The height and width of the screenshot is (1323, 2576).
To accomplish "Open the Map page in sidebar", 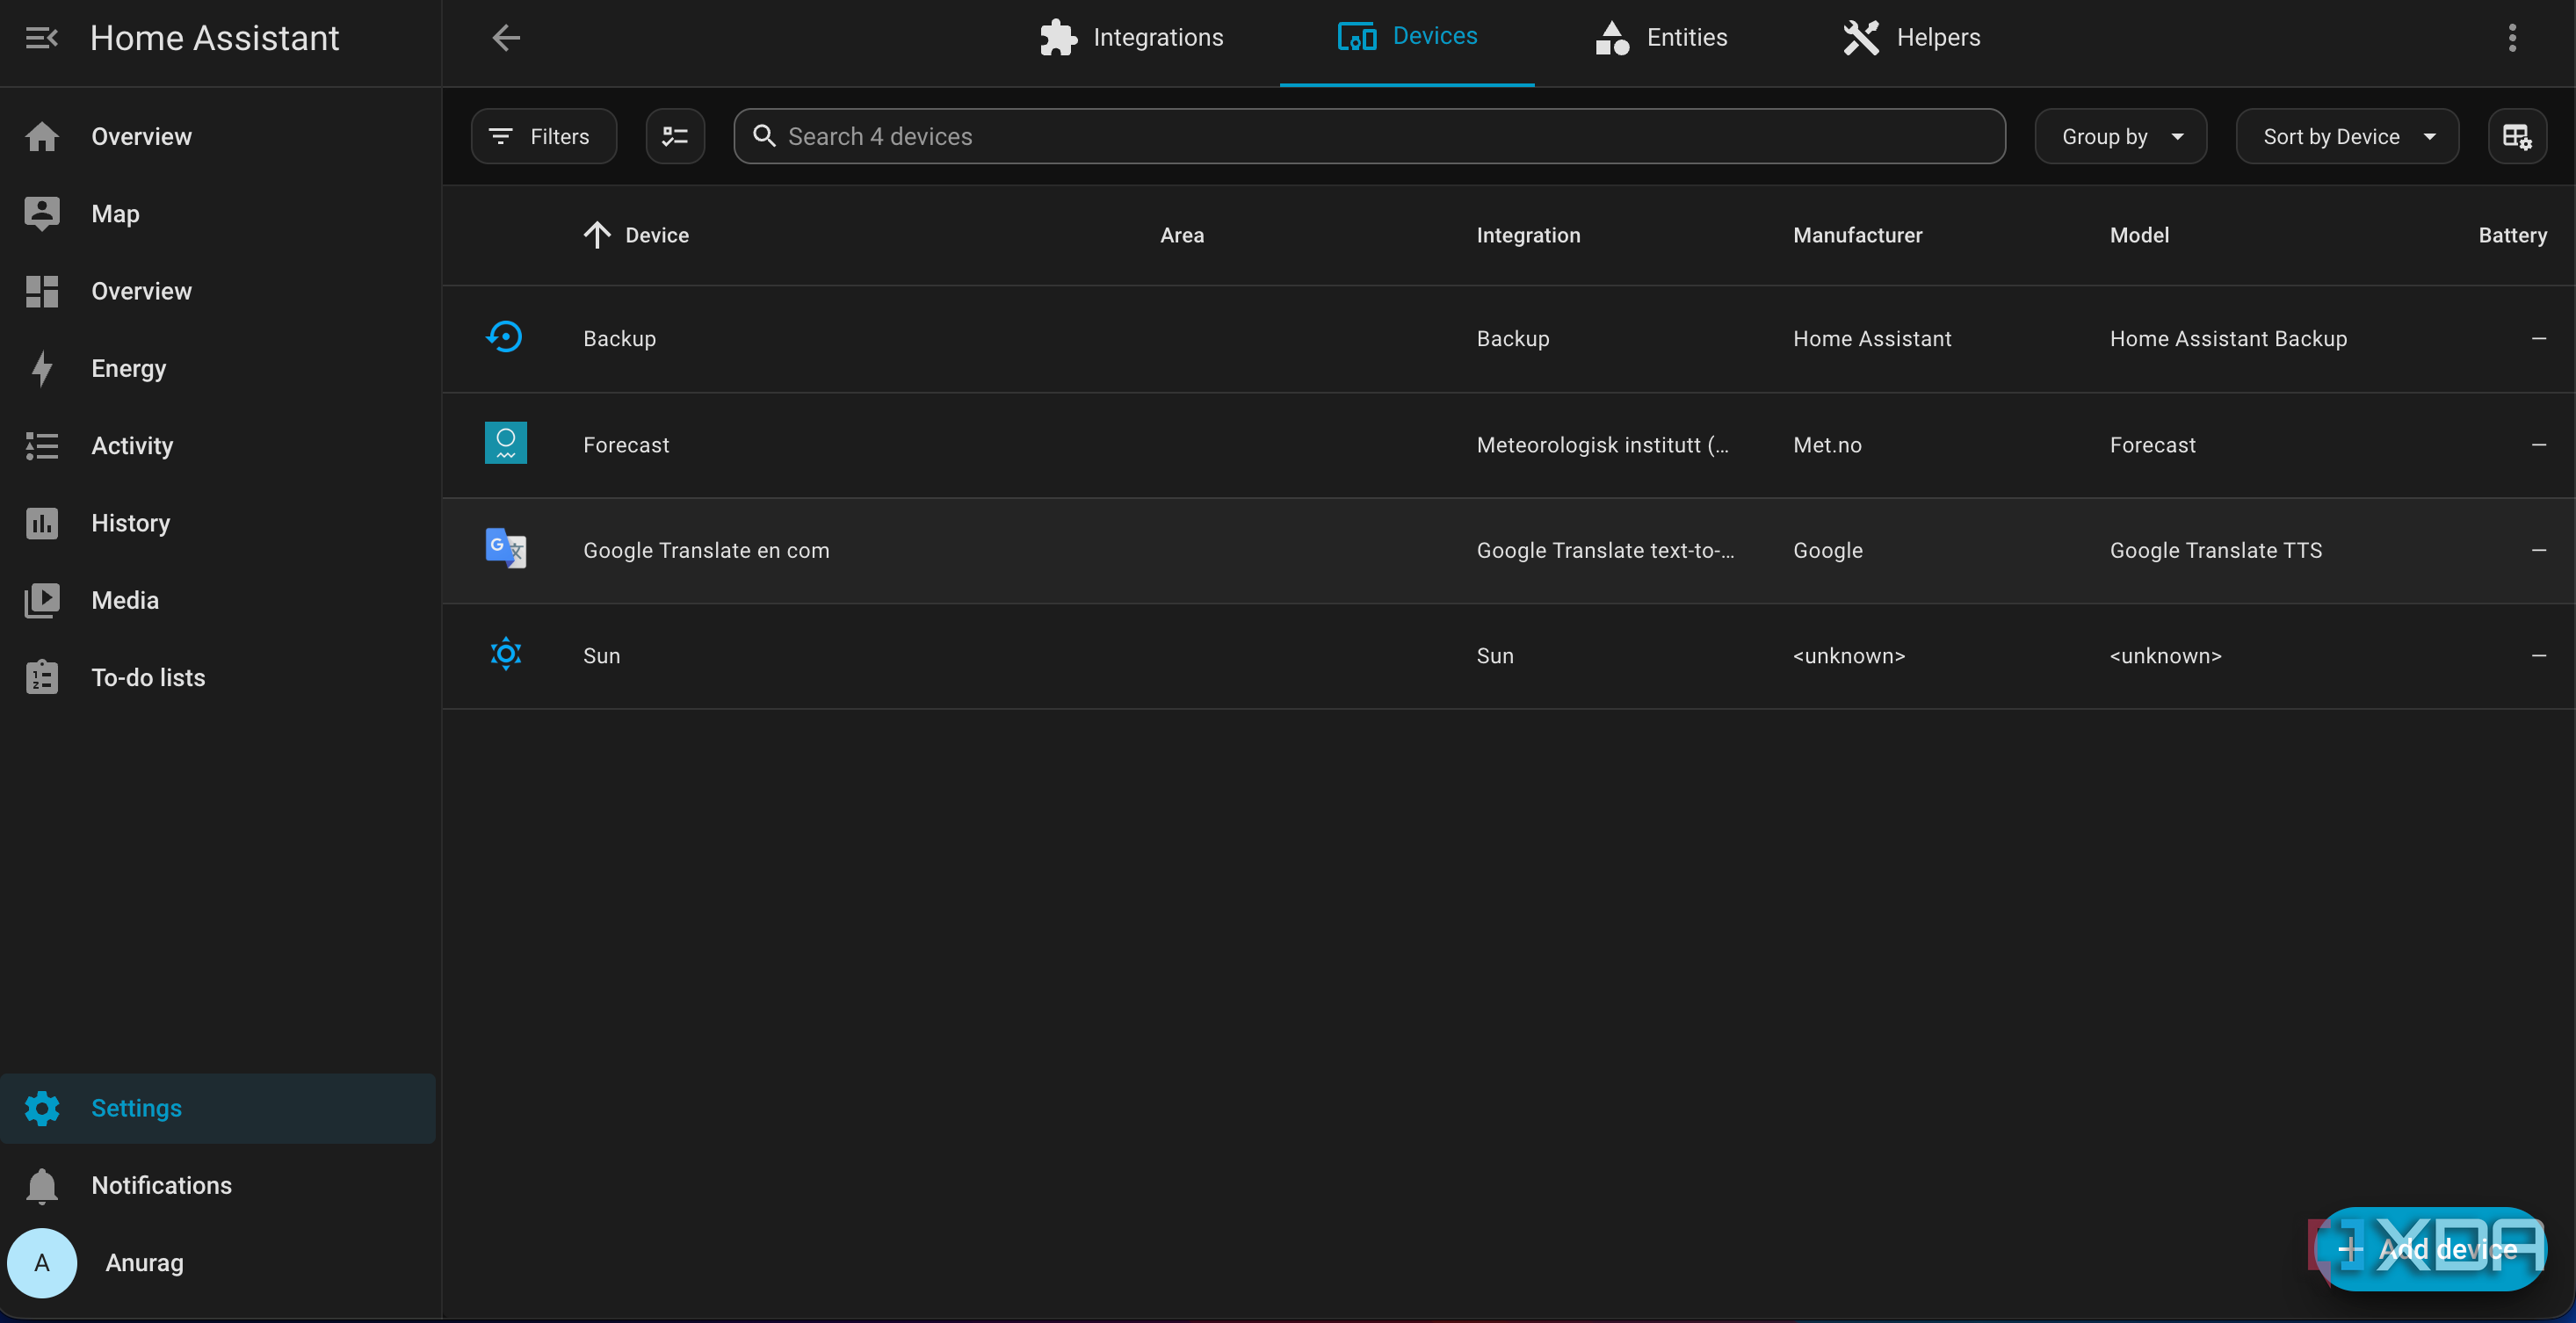I will point(218,213).
